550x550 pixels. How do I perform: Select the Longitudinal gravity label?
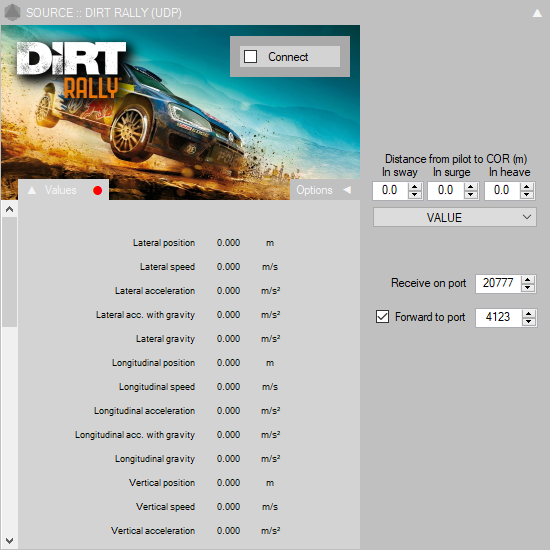[155, 459]
